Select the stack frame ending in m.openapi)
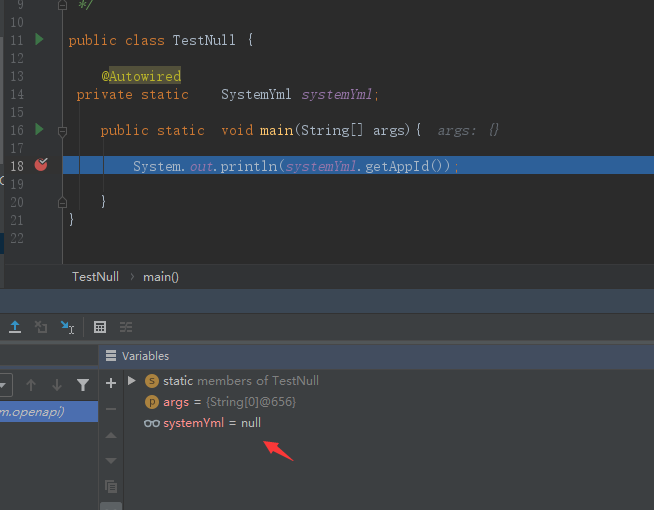This screenshot has height=510, width=654. point(49,412)
